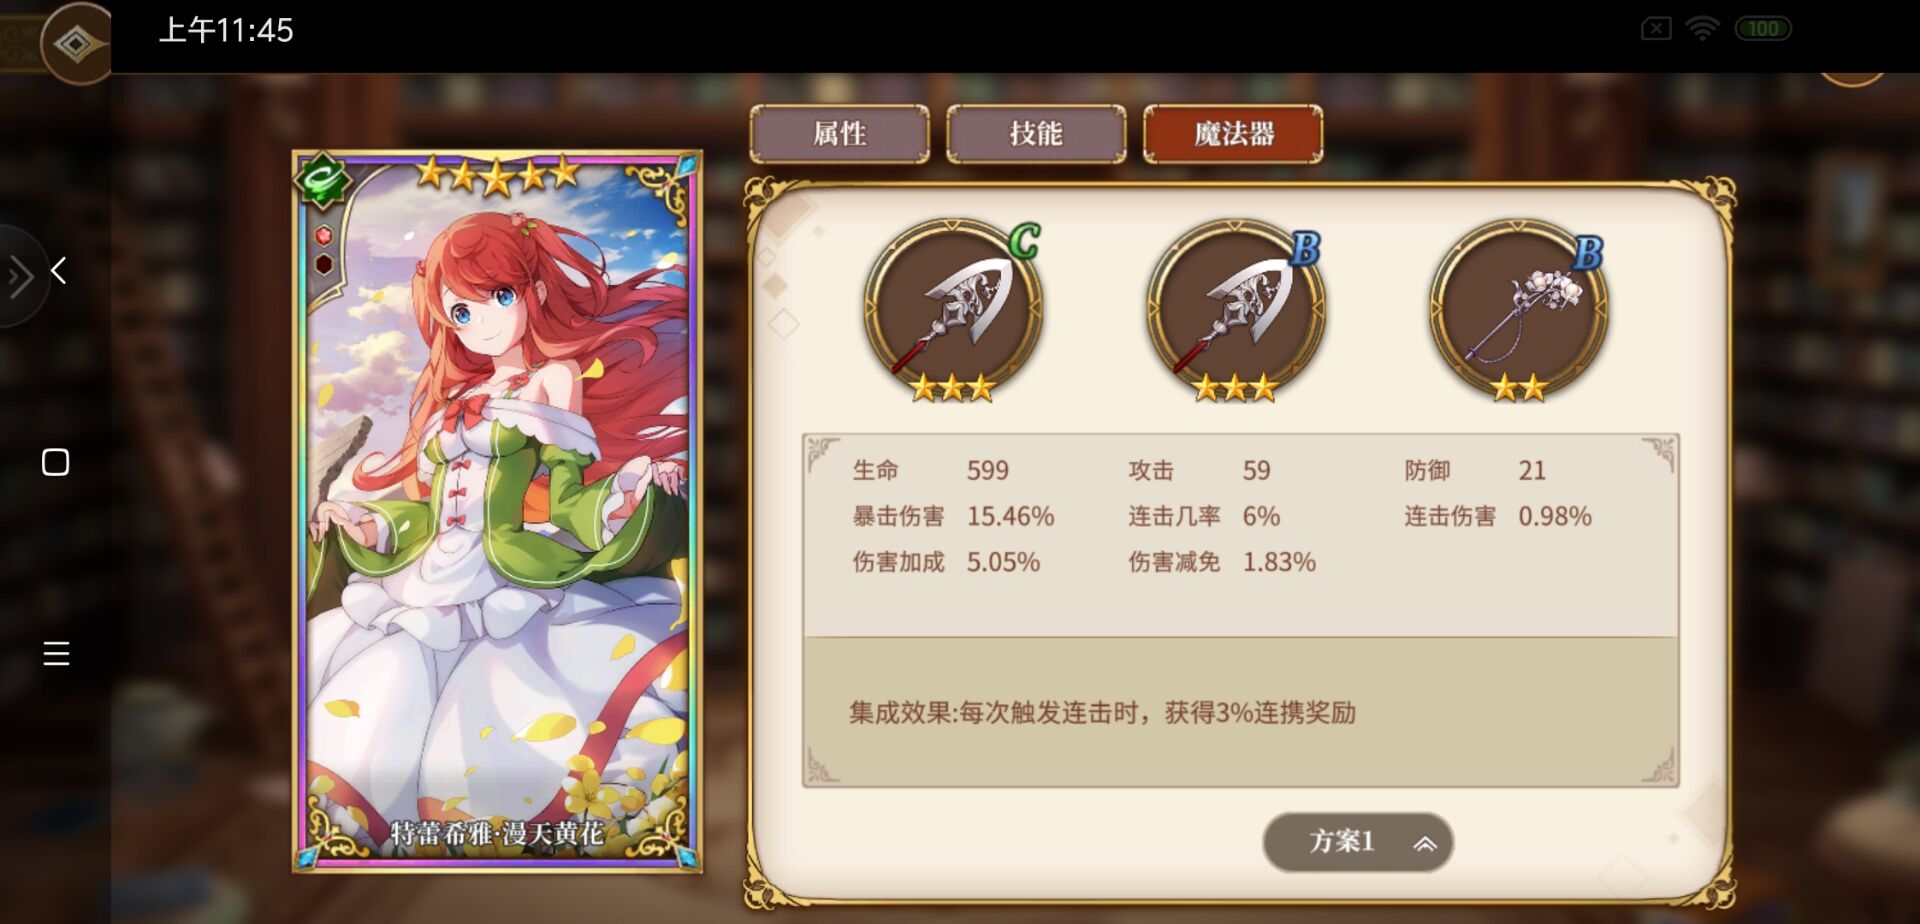Tap the square home navigation icon
Viewport: 1920px width, 924px height.
[56, 462]
